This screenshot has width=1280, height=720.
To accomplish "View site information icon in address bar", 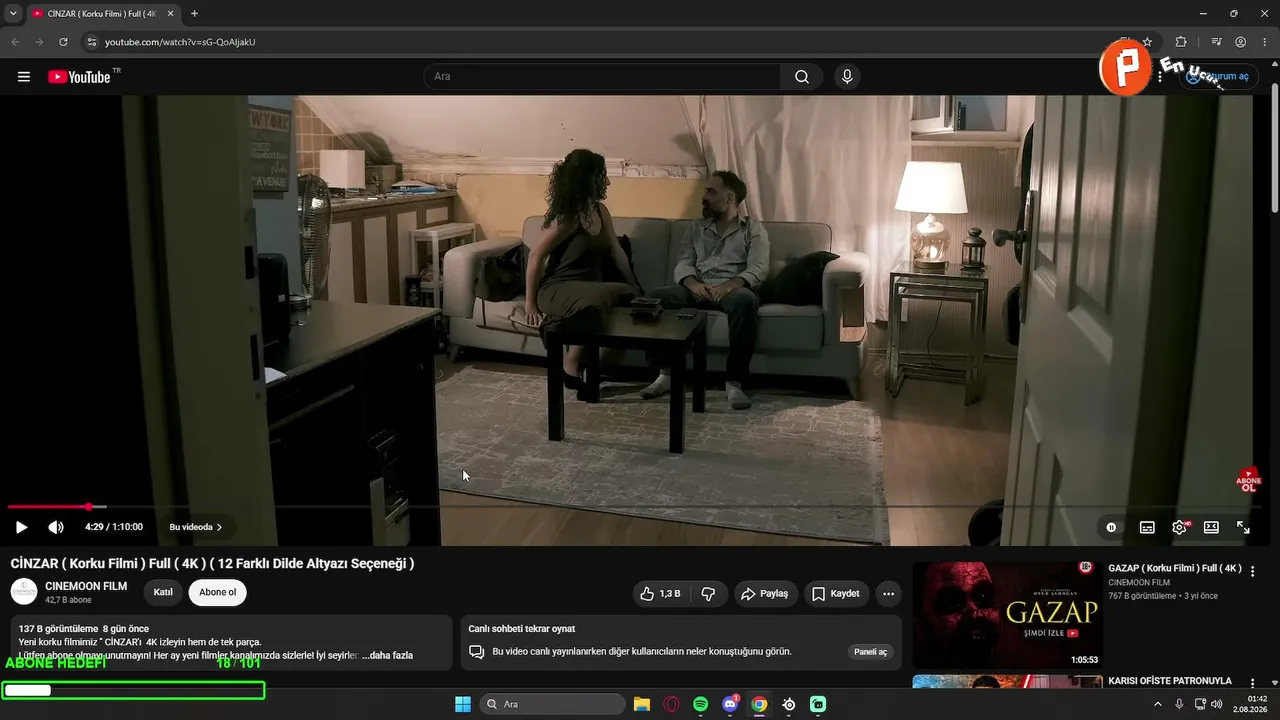I will [91, 42].
